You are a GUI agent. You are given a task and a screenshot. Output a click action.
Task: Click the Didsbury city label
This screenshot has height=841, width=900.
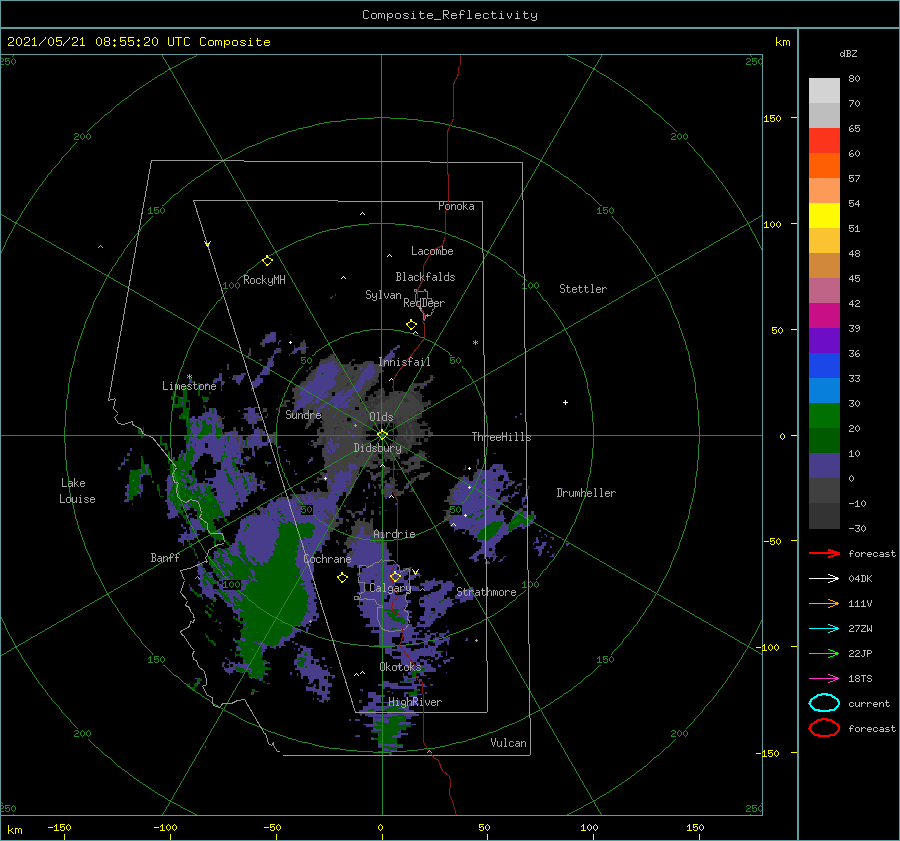click(378, 448)
